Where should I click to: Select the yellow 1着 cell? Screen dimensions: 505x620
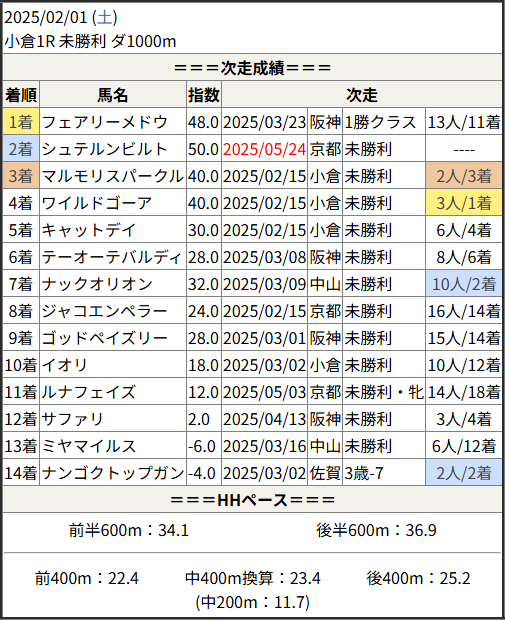[21, 122]
